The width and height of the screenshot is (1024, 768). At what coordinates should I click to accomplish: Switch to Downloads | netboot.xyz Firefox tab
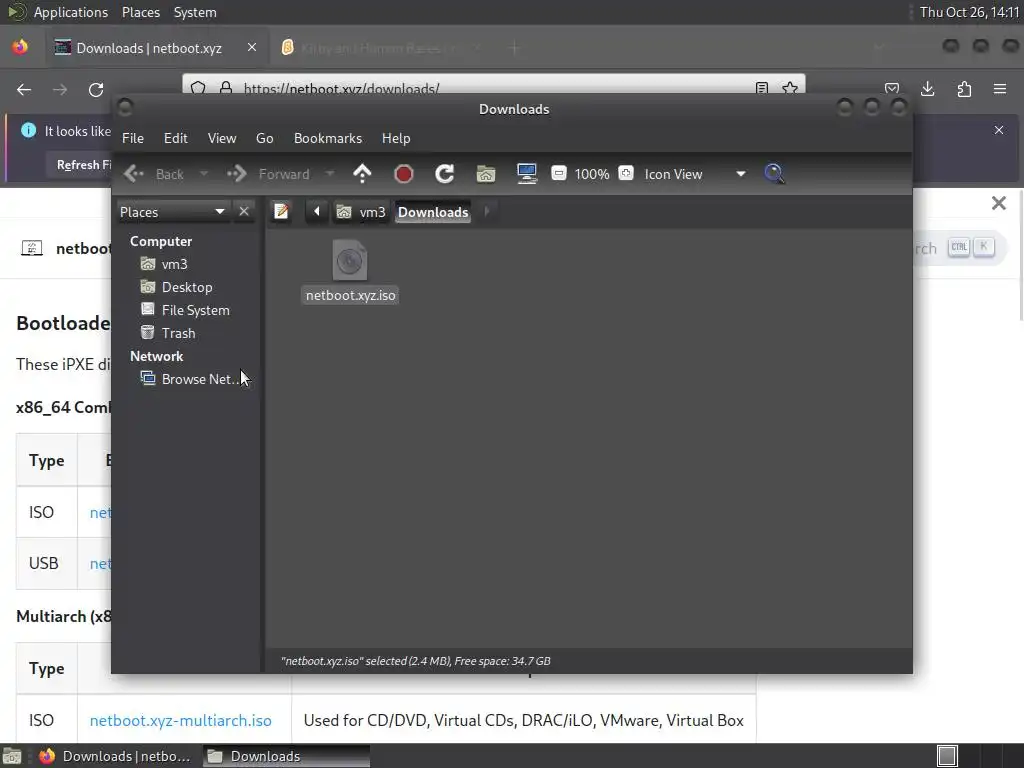tap(149, 48)
